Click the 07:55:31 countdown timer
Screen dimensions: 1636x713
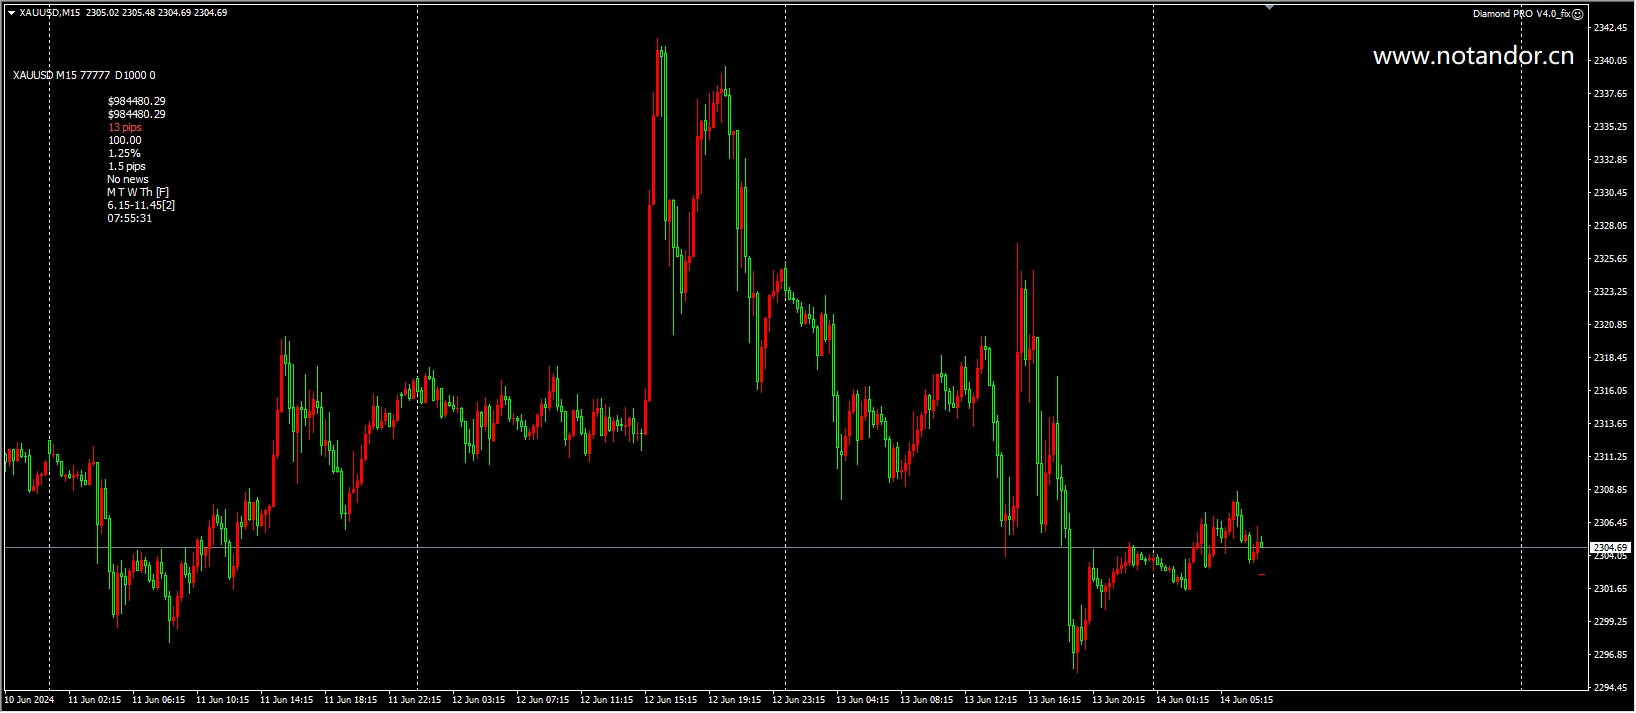[130, 218]
